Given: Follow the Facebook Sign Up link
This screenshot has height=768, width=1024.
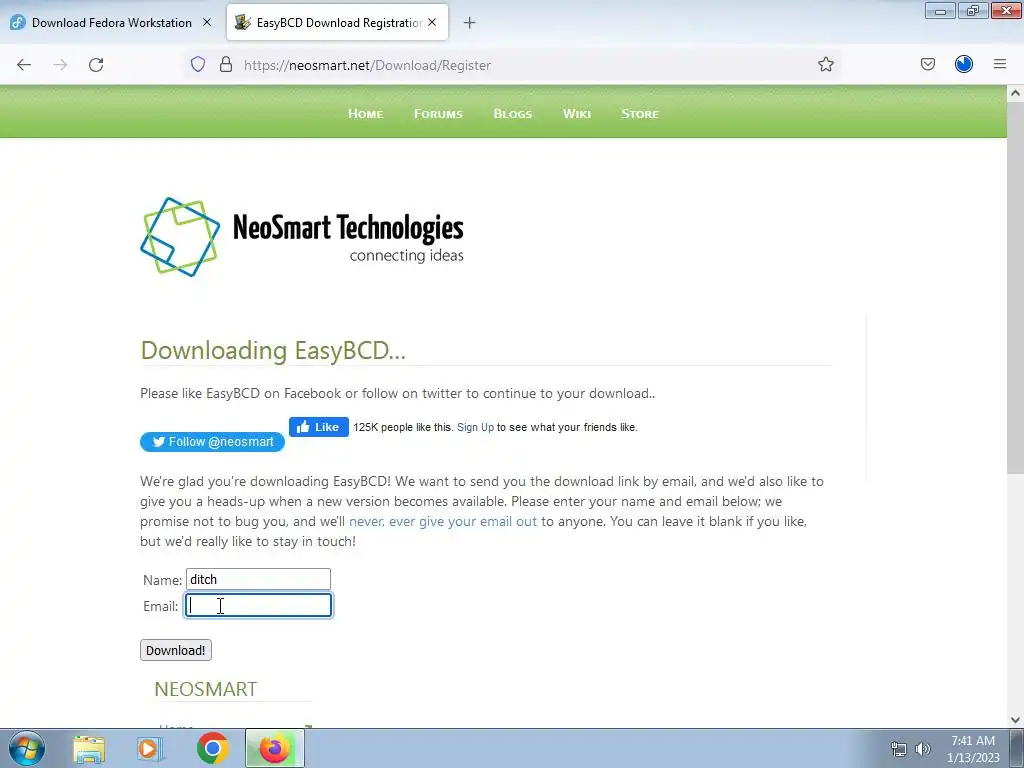Looking at the screenshot, I should pos(475,427).
